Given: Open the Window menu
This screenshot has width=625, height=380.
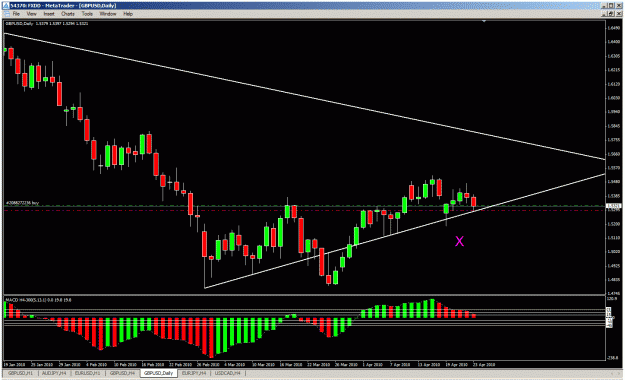Looking at the screenshot, I should point(108,14).
